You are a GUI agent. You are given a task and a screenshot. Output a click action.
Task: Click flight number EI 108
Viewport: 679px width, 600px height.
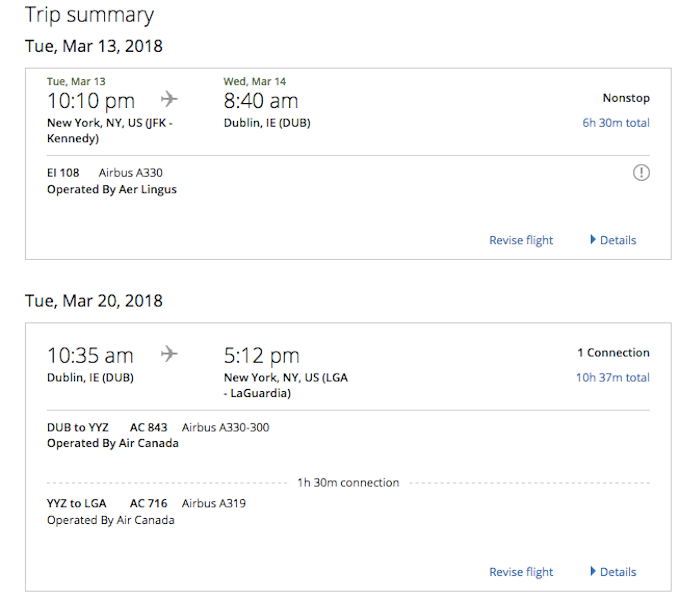[63, 173]
